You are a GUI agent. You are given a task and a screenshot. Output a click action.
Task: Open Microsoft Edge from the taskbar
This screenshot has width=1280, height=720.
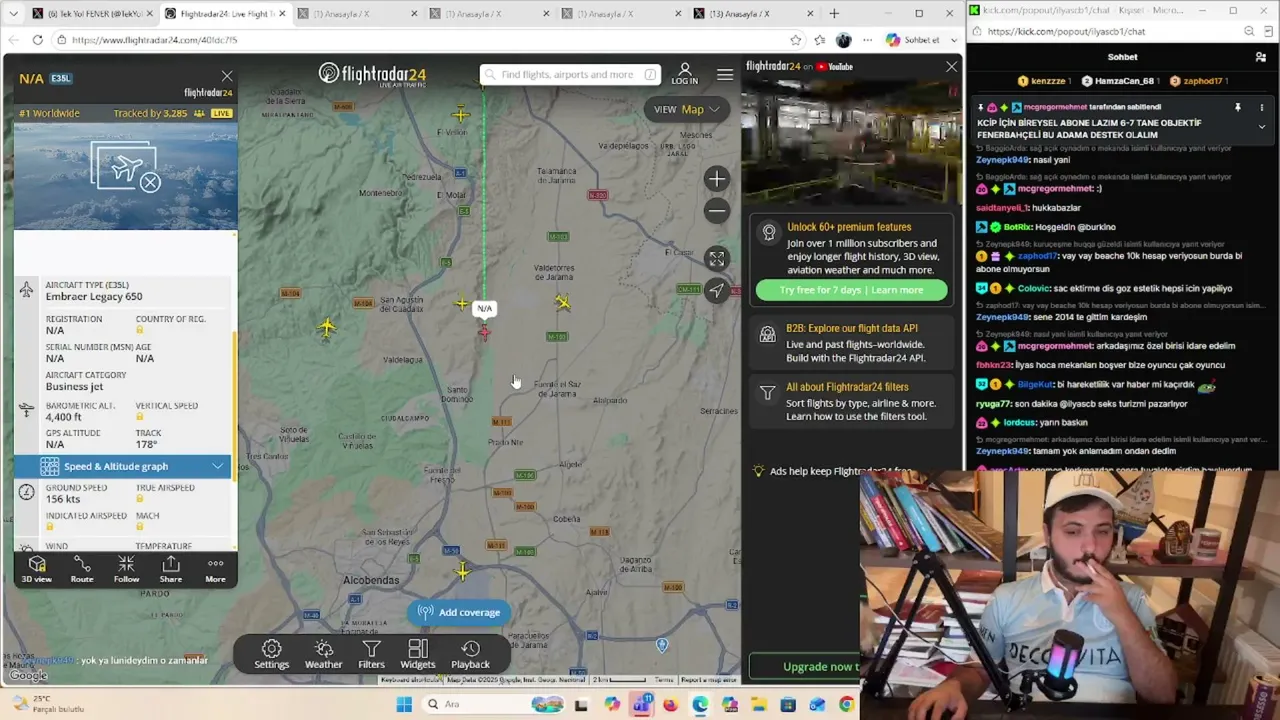[700, 705]
